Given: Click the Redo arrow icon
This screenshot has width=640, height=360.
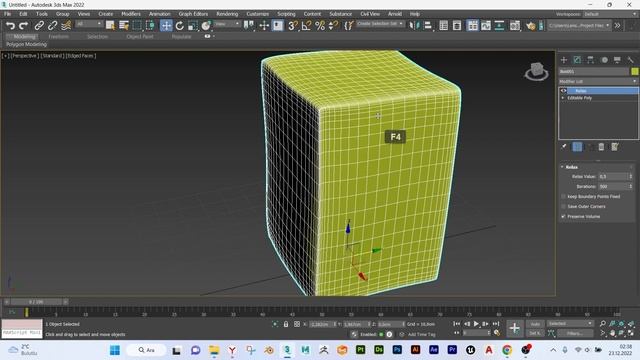Looking at the screenshot, I should tap(24, 26).
